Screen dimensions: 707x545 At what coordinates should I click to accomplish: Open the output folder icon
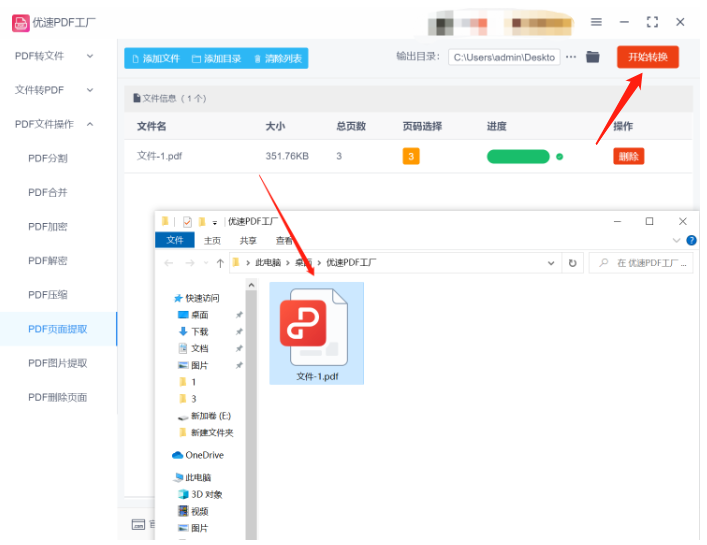tap(592, 57)
